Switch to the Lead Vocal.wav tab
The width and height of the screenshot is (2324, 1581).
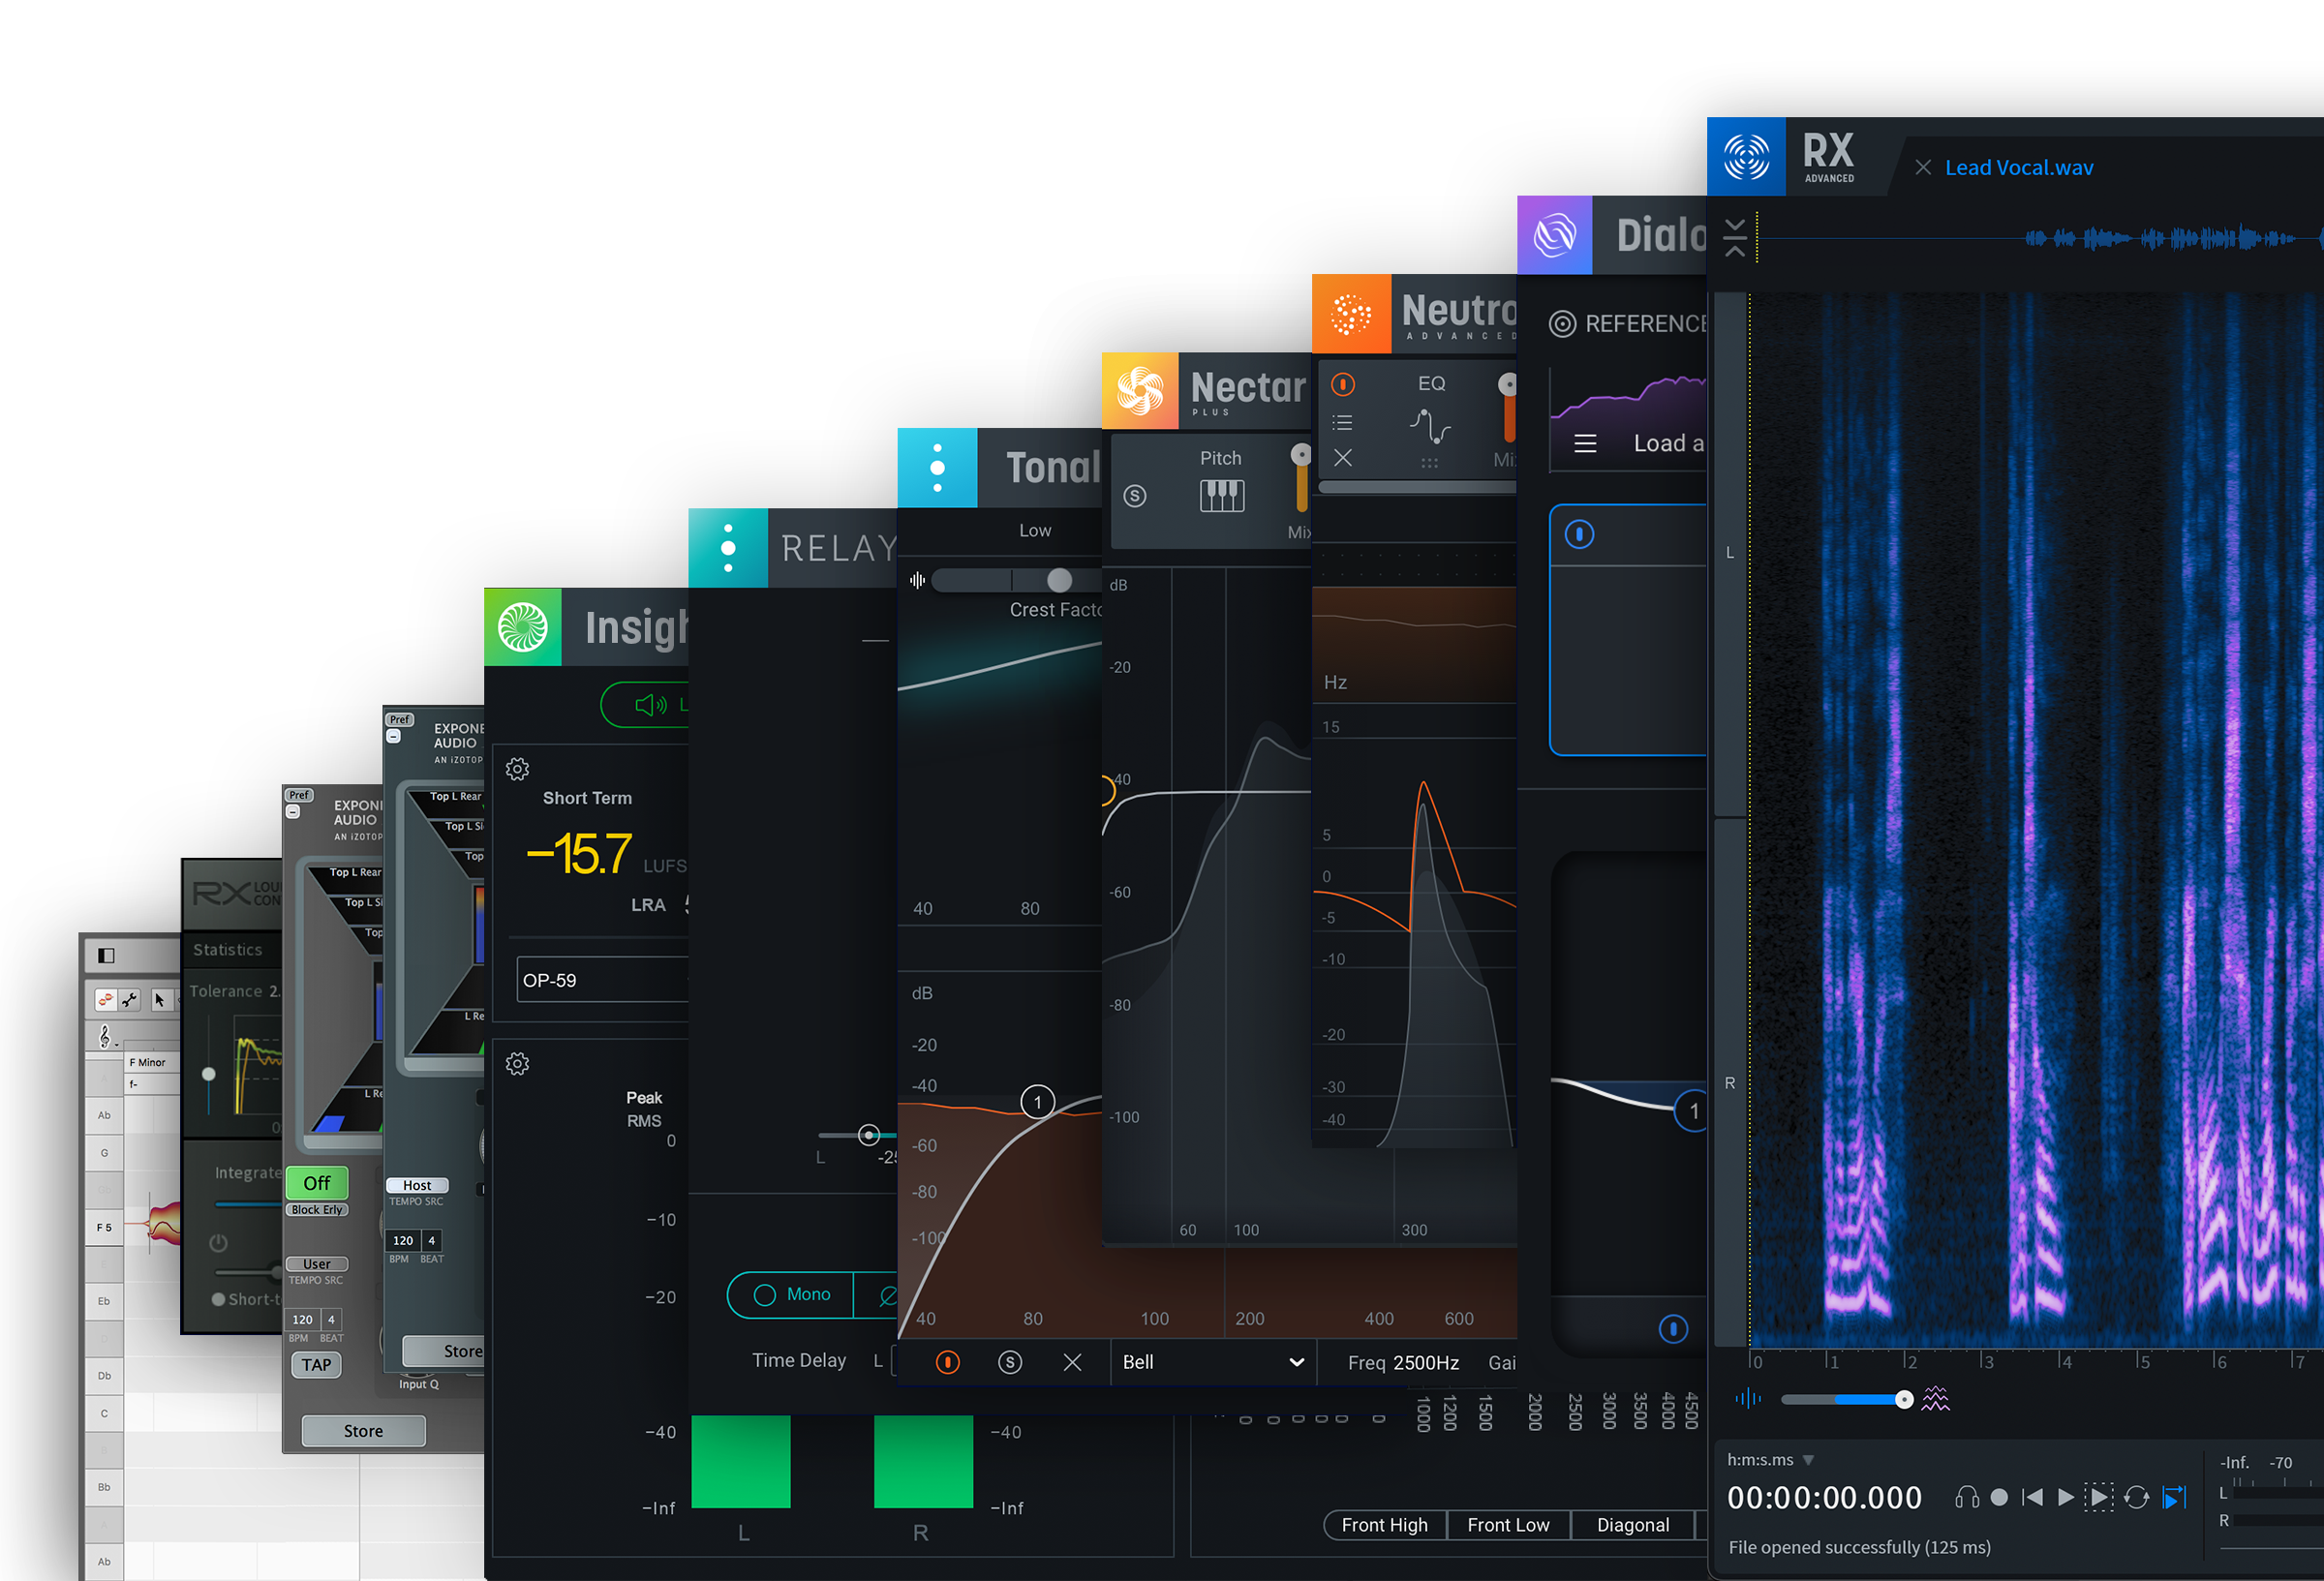[x=2018, y=168]
